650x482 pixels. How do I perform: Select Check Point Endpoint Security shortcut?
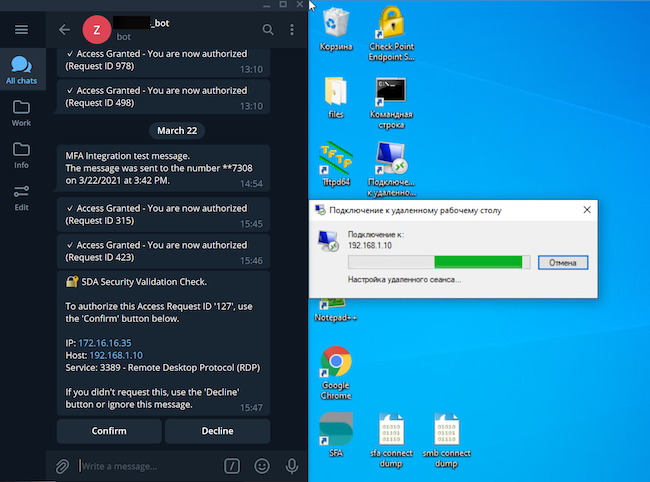point(391,33)
